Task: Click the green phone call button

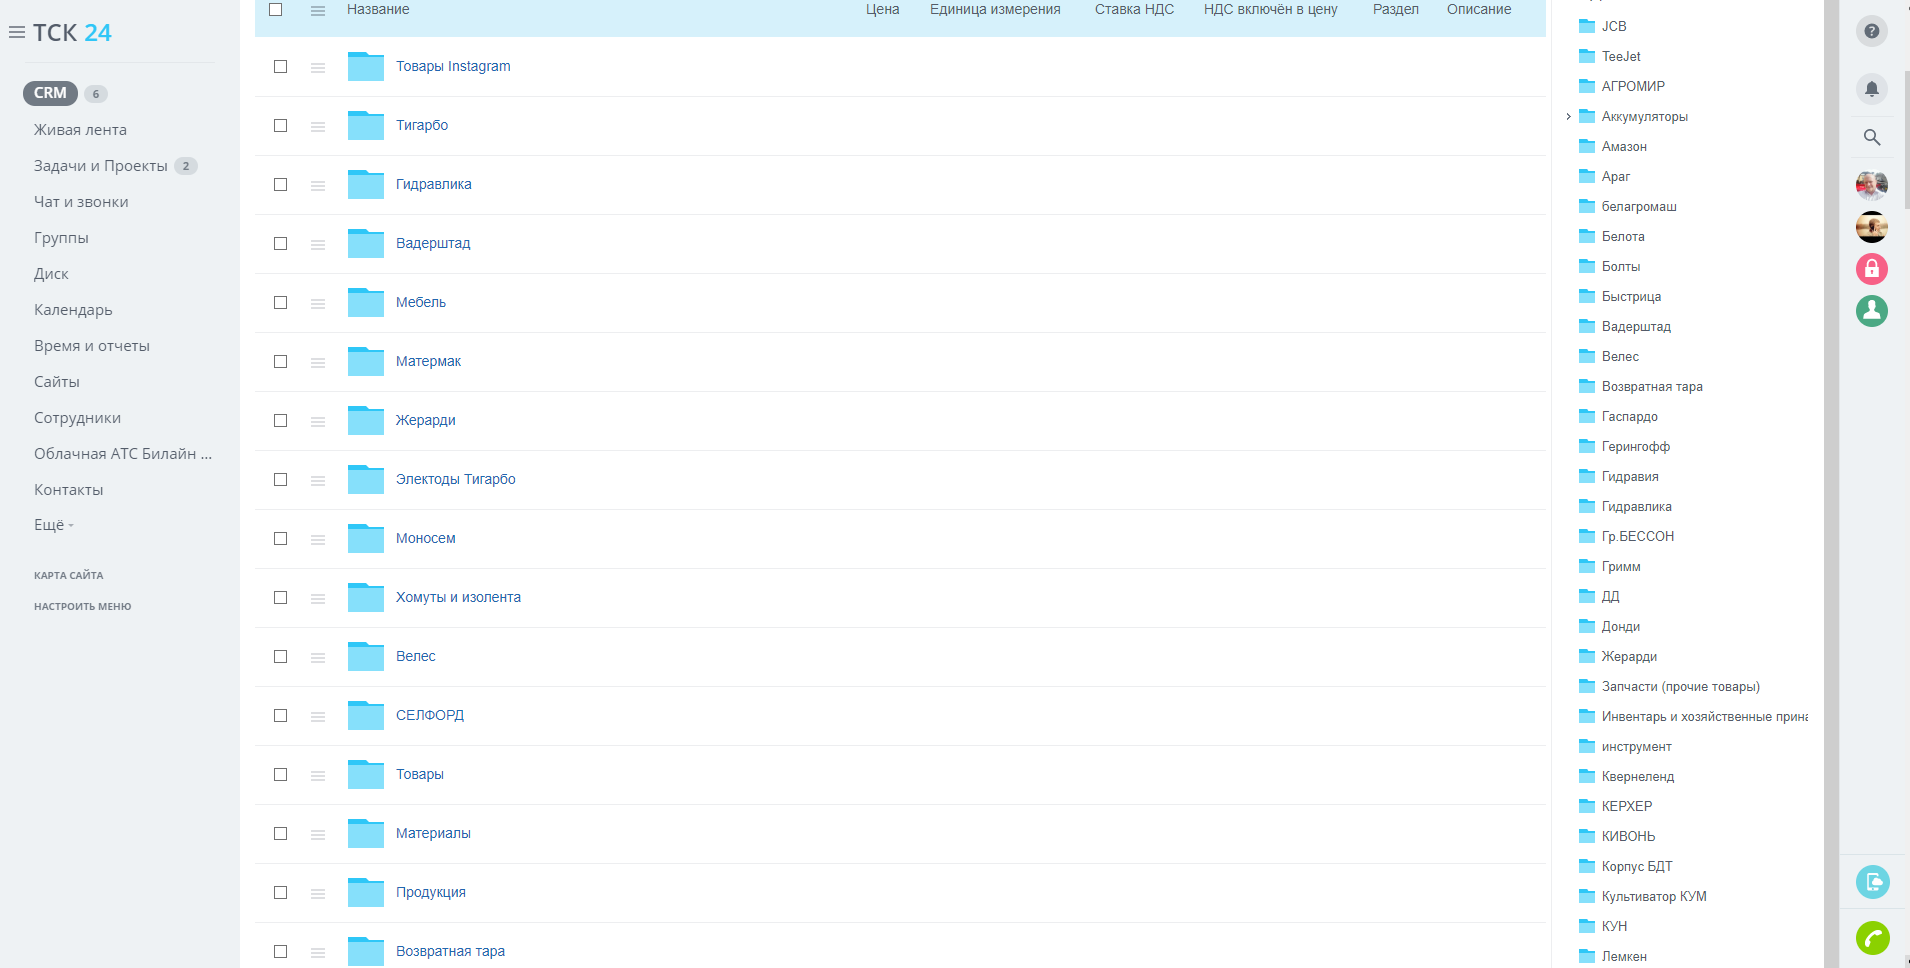Action: [1872, 938]
